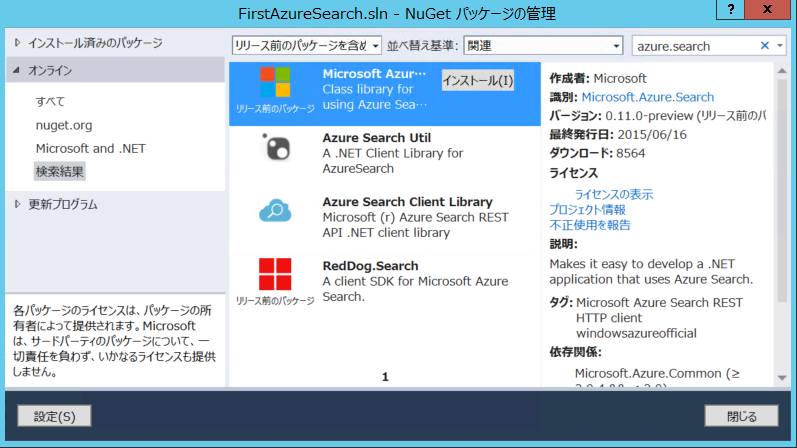Click the 設定(S) button
The height and width of the screenshot is (448, 797).
tap(54, 416)
